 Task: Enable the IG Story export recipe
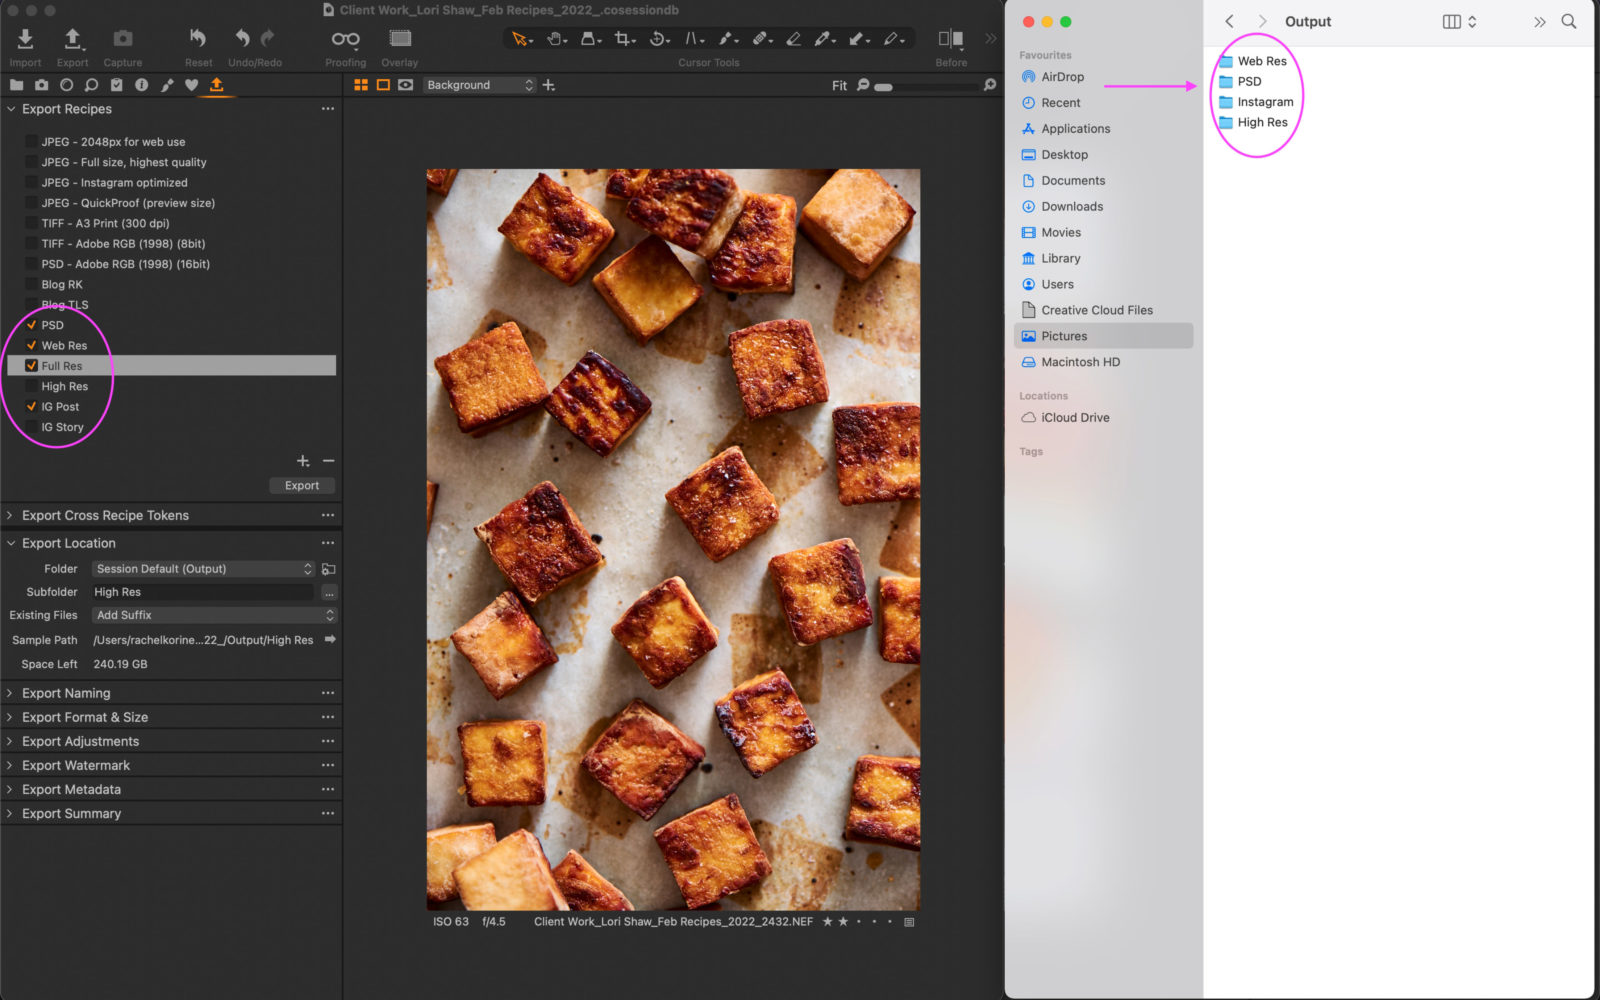pos(31,427)
